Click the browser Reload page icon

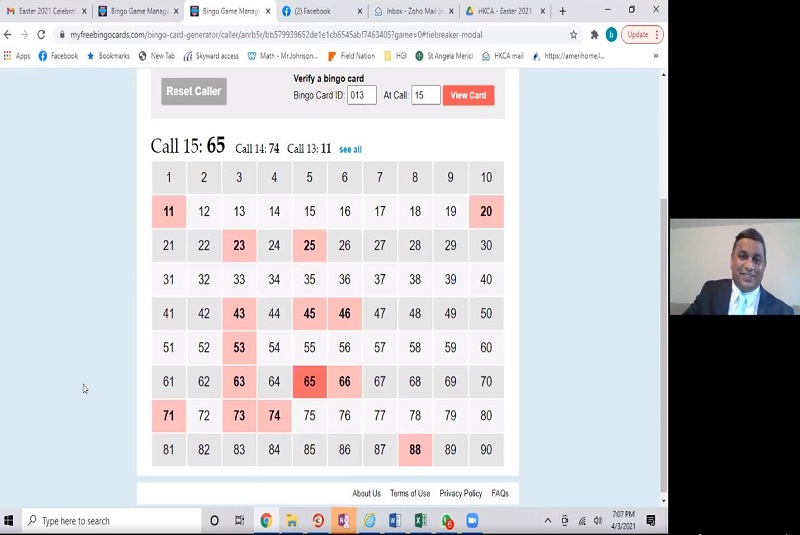[41, 34]
